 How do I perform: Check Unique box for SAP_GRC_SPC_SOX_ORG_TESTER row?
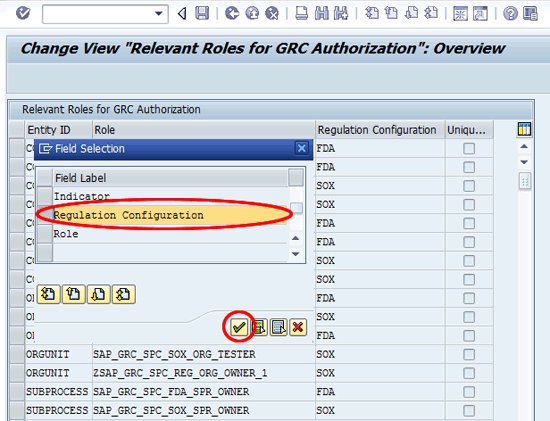point(469,354)
